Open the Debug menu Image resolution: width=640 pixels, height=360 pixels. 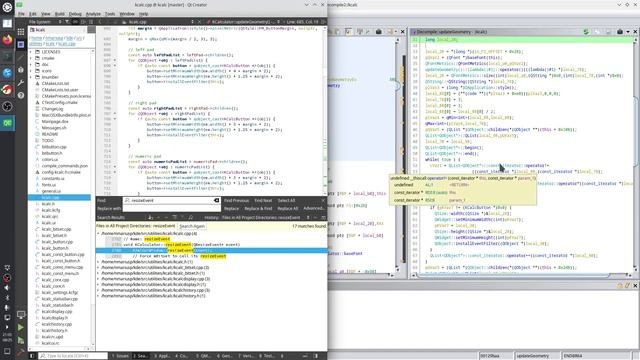[x=75, y=13]
